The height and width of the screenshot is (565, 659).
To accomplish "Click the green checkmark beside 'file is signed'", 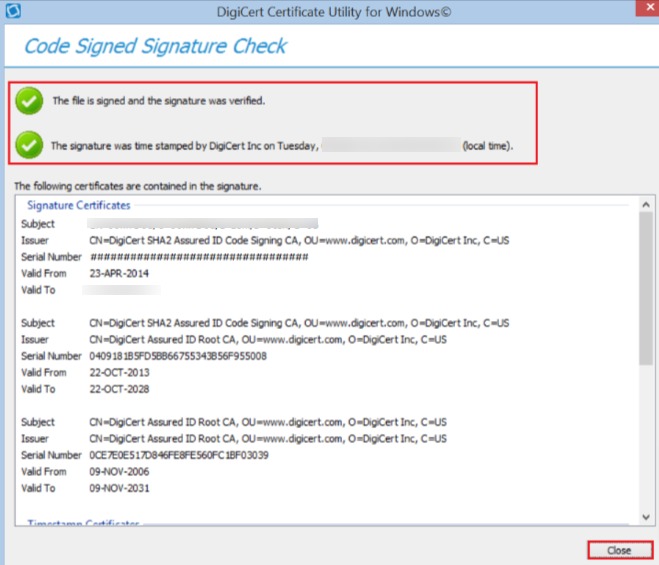I will click(29, 101).
